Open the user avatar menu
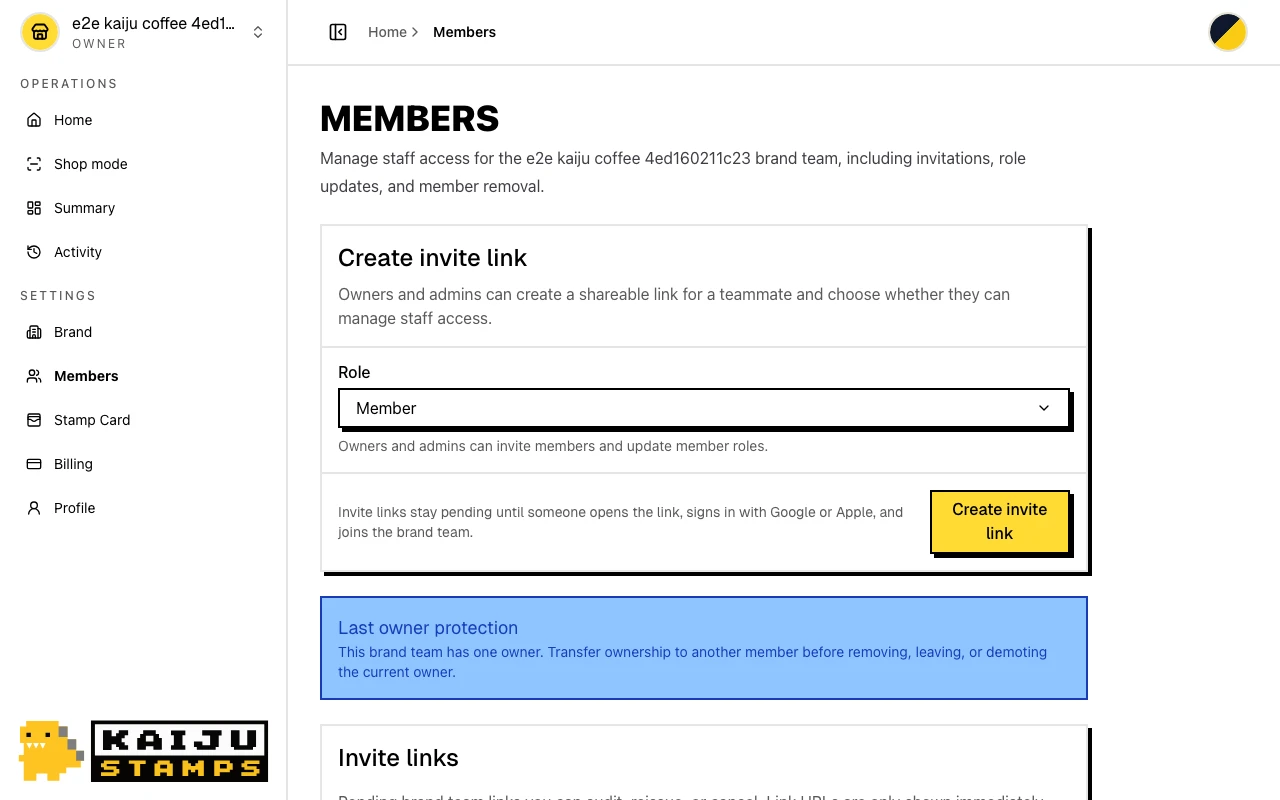 1228,32
